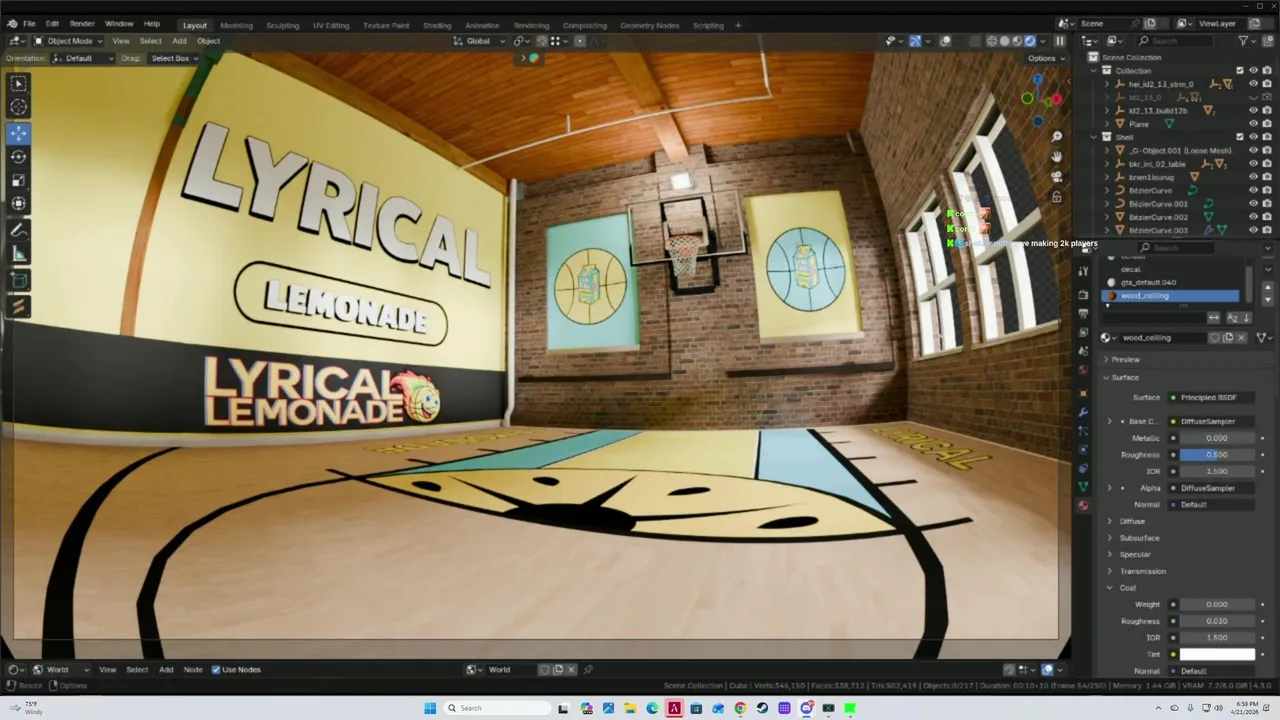Adjust the Metallic 0.000 slider
1280x720 pixels.
pyautogui.click(x=1217, y=438)
